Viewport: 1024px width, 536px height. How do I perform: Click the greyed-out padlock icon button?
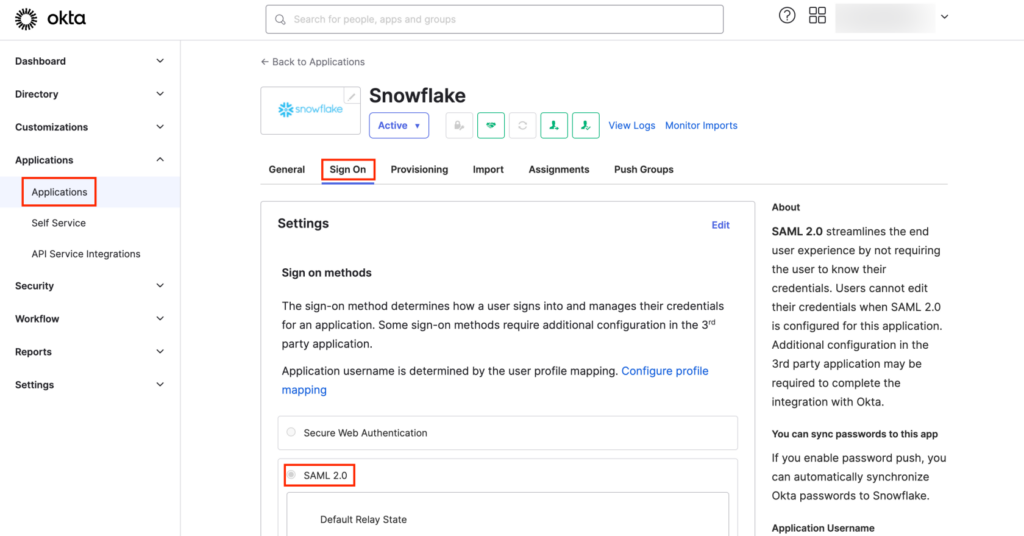point(459,125)
